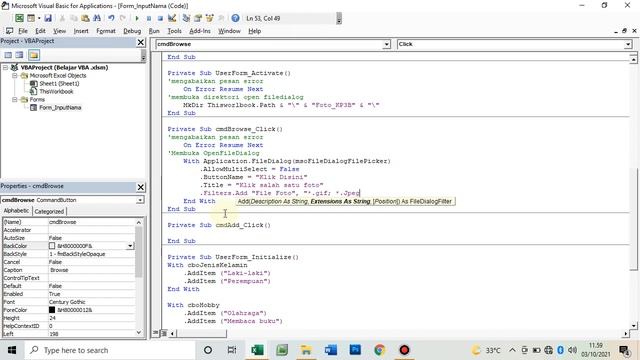The width and height of the screenshot is (640, 360).
Task: Open toolbar options overflow arrow
Action: (339, 19)
